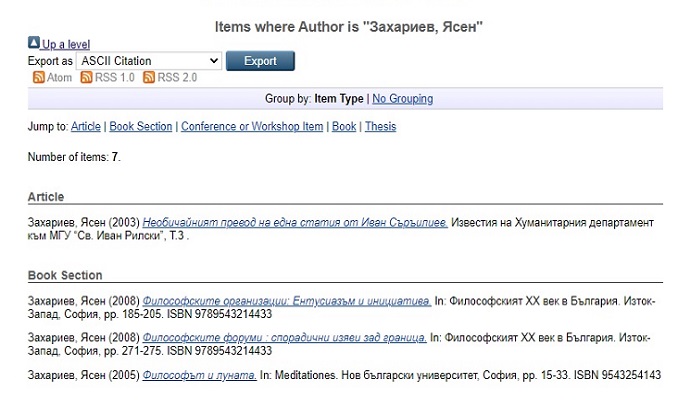Image resolution: width=678 pixels, height=410 pixels.
Task: Click the Up a level arrow icon
Action: coord(34,43)
